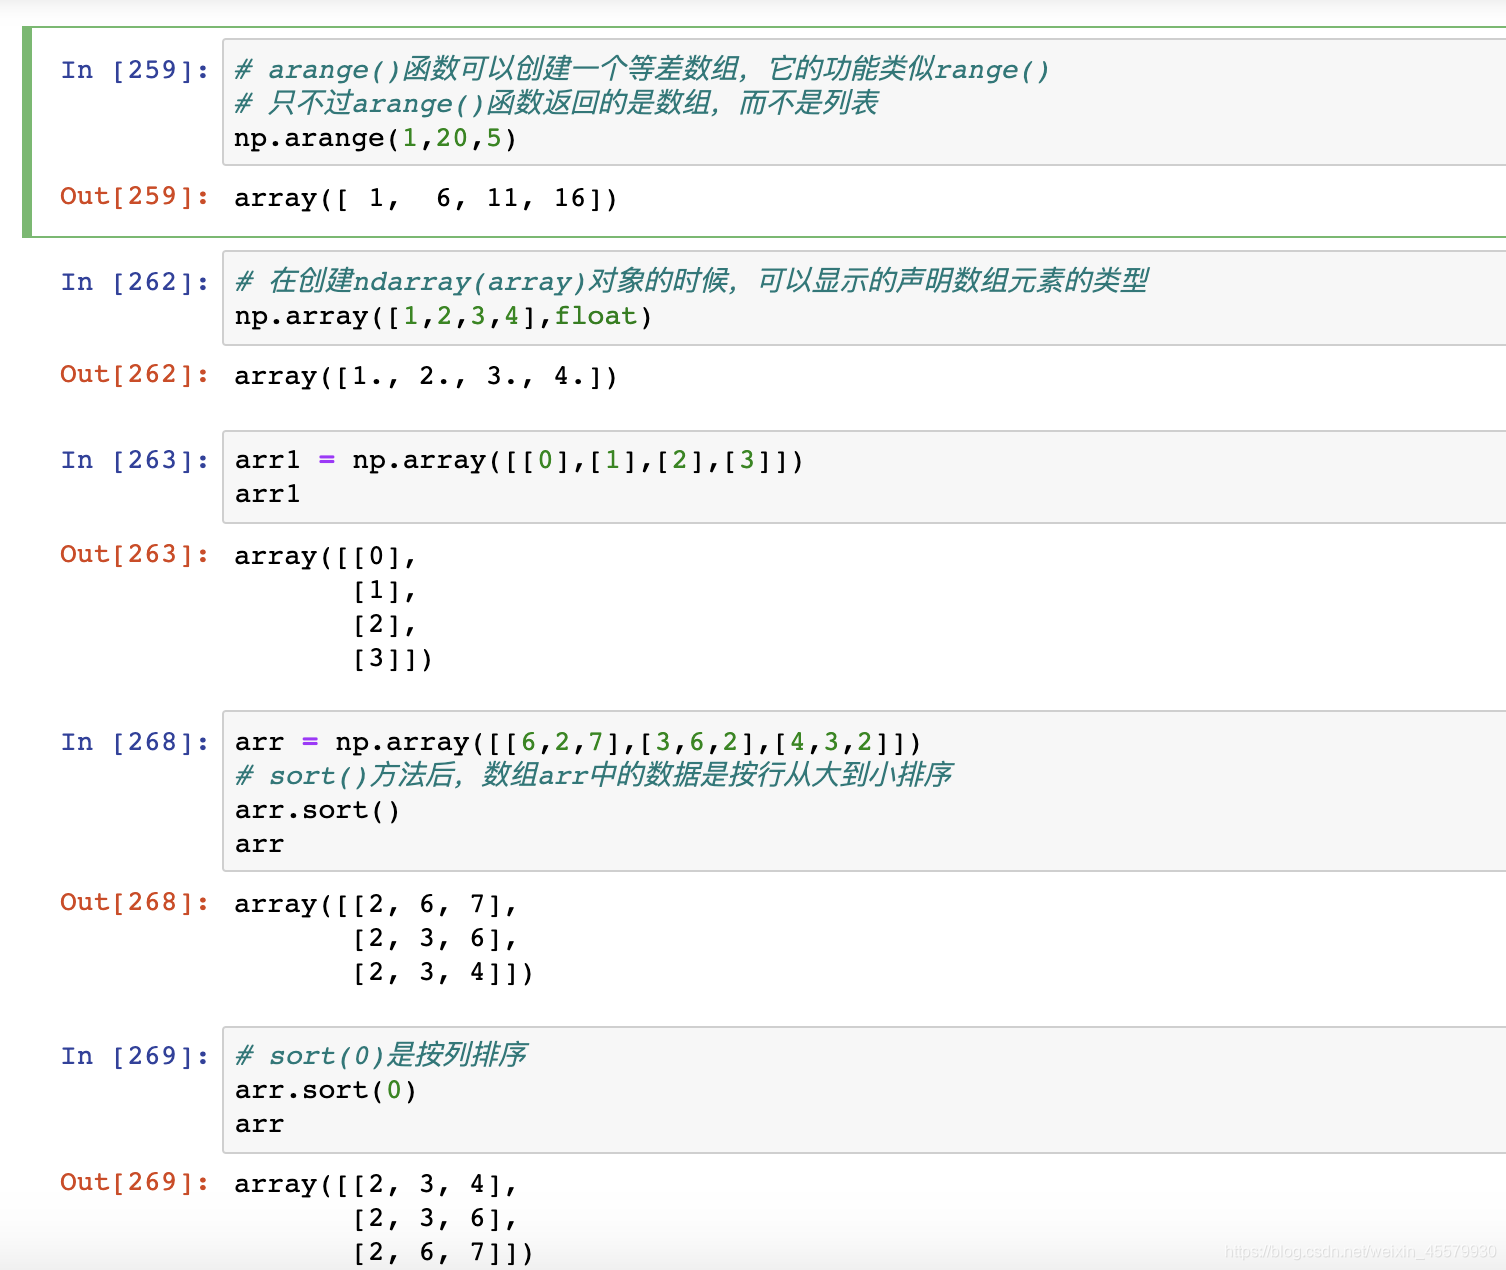Click the Out[259] prompt label

coord(134,196)
